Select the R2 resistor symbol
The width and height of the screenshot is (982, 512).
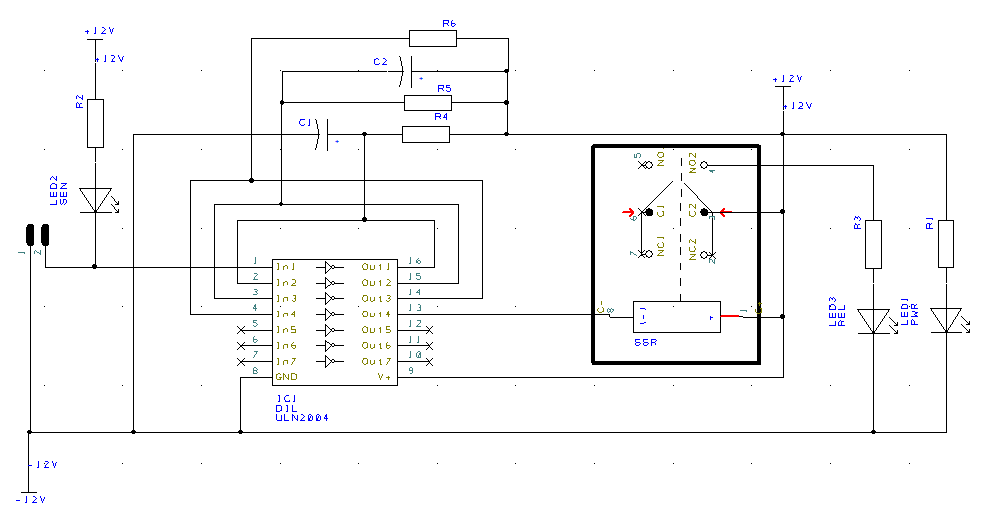point(95,123)
